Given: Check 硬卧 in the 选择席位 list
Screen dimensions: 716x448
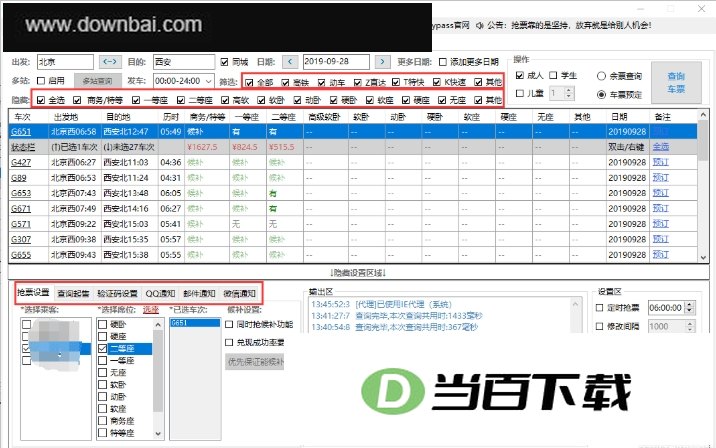Looking at the screenshot, I should click(102, 324).
